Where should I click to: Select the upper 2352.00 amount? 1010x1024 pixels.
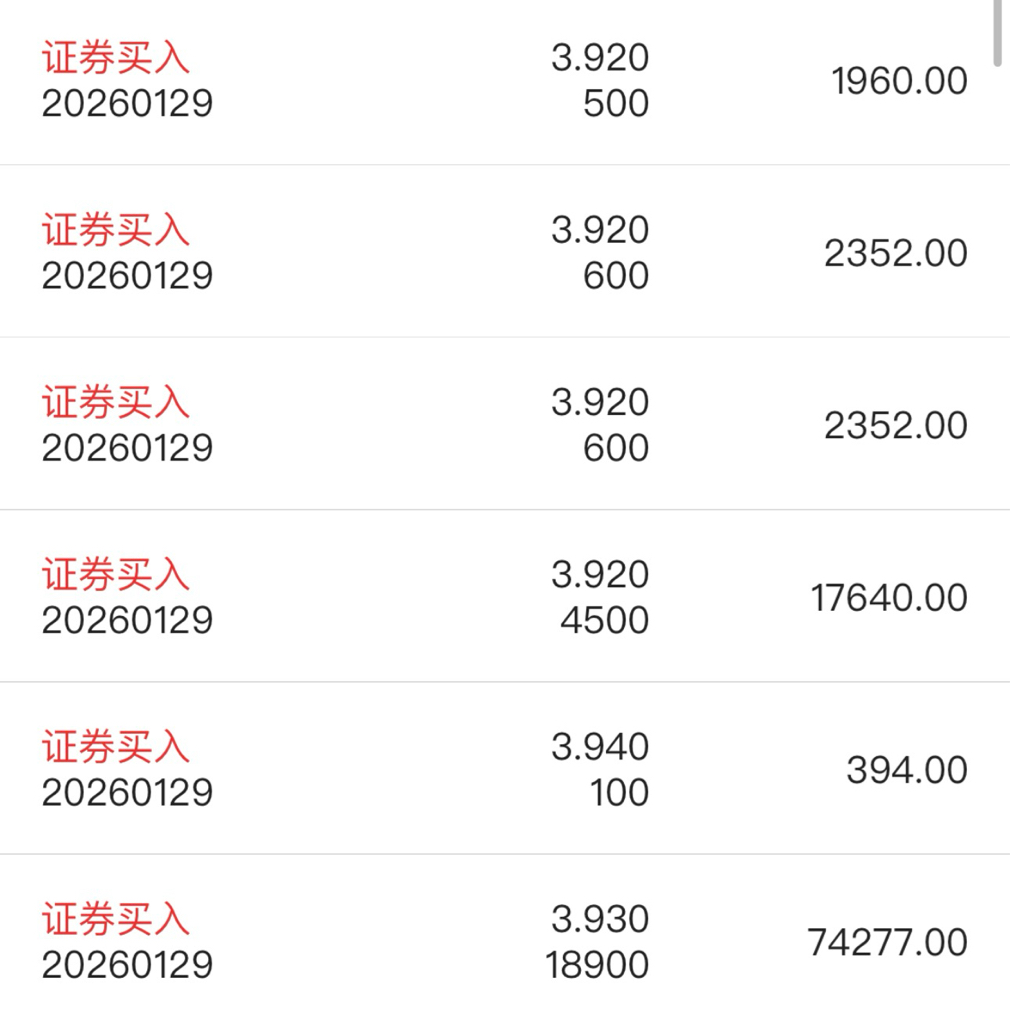[x=895, y=253]
